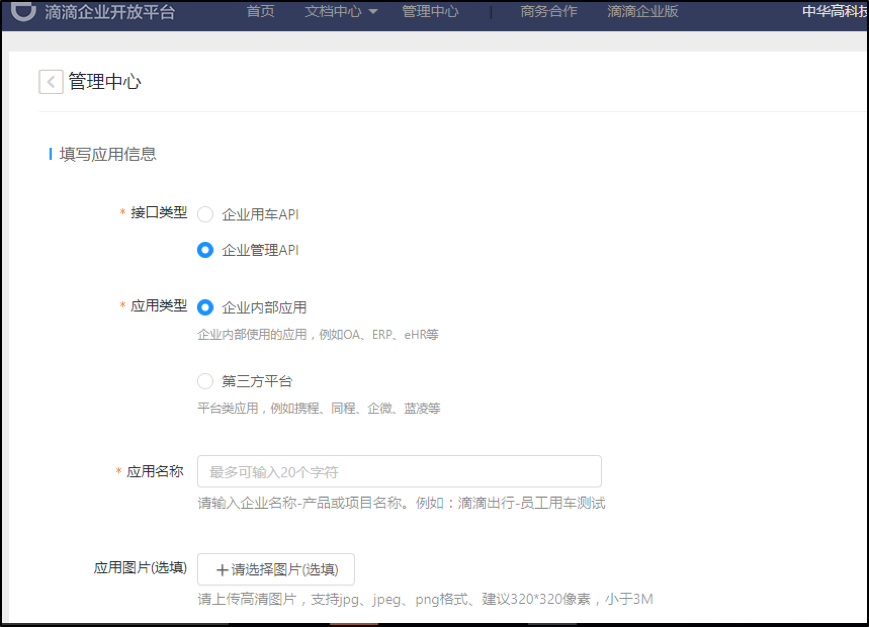Open the 商务合作 menu item

549,11
